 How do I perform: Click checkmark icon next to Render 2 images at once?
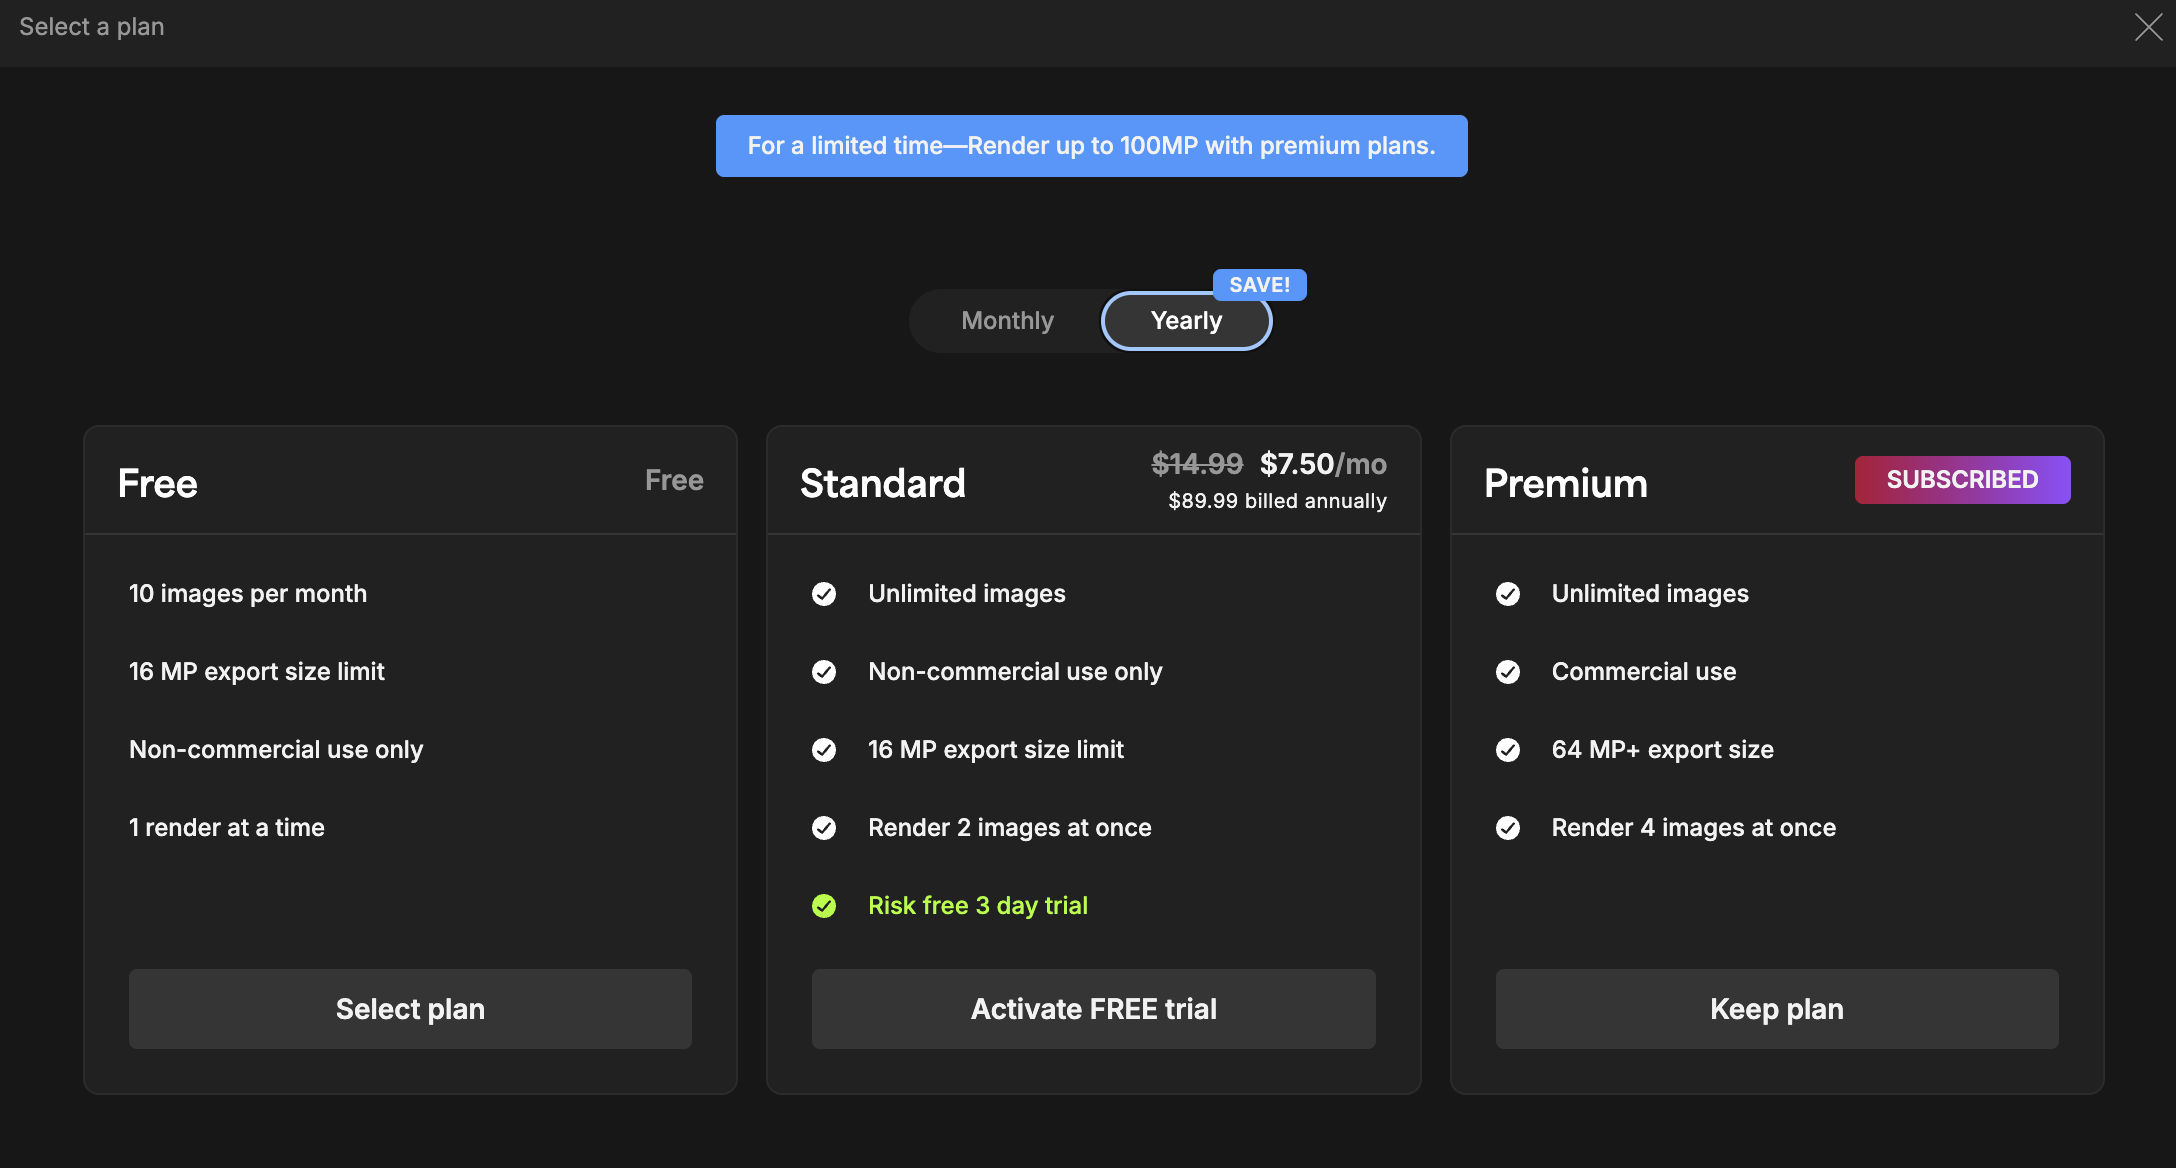(x=824, y=828)
